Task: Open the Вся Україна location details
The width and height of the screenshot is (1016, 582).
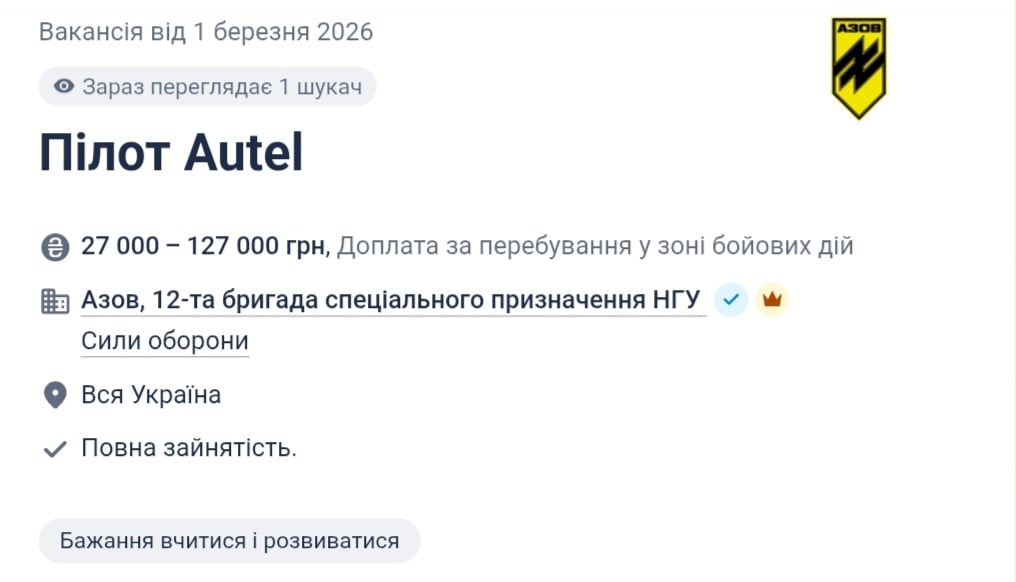Action: (151, 394)
